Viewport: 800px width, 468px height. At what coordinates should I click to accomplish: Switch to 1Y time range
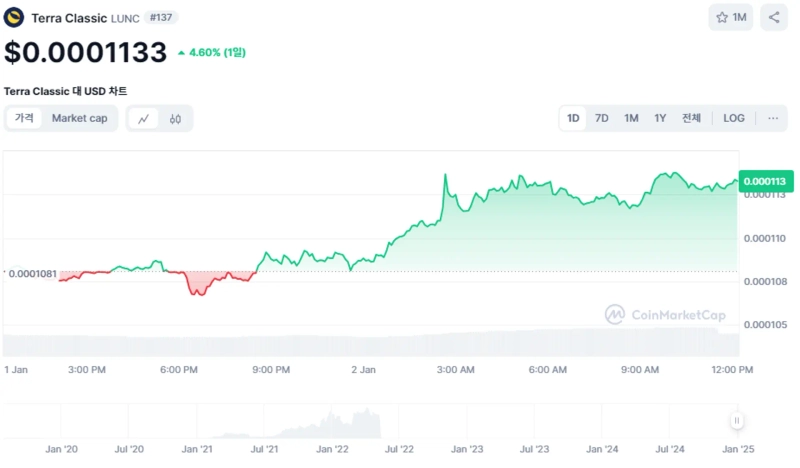[660, 118]
